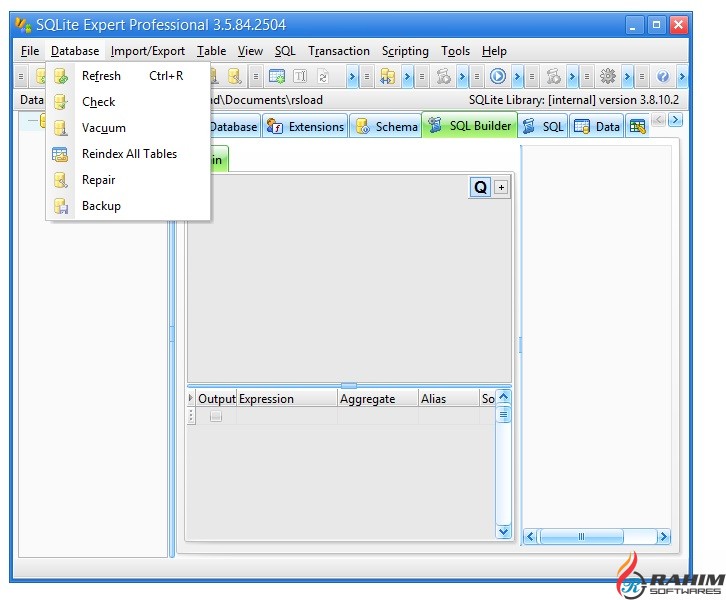Click the data transfer toolbar icon
726x600 pixels.
tap(387, 76)
